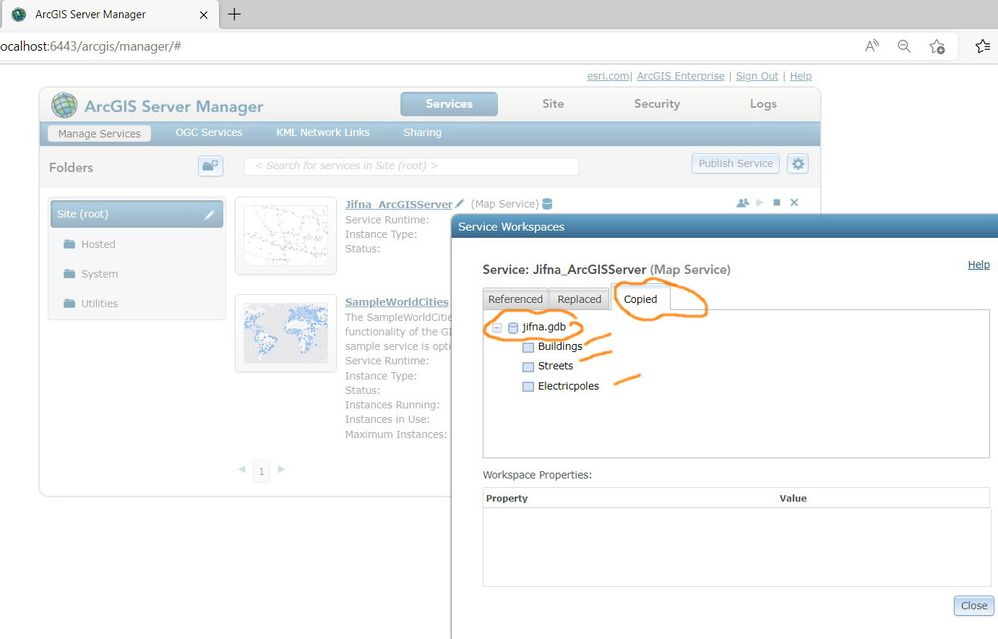Click the ArcGIS Server Manager globe logo
Image resolution: width=998 pixels, height=639 pixels.
pos(64,105)
